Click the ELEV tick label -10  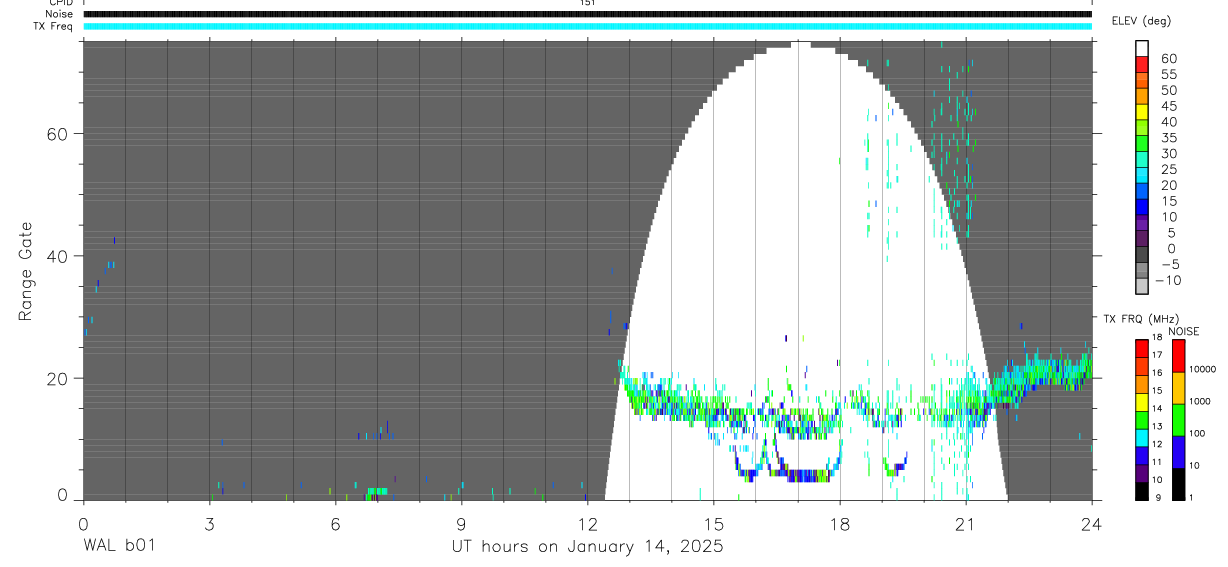coord(1166,281)
